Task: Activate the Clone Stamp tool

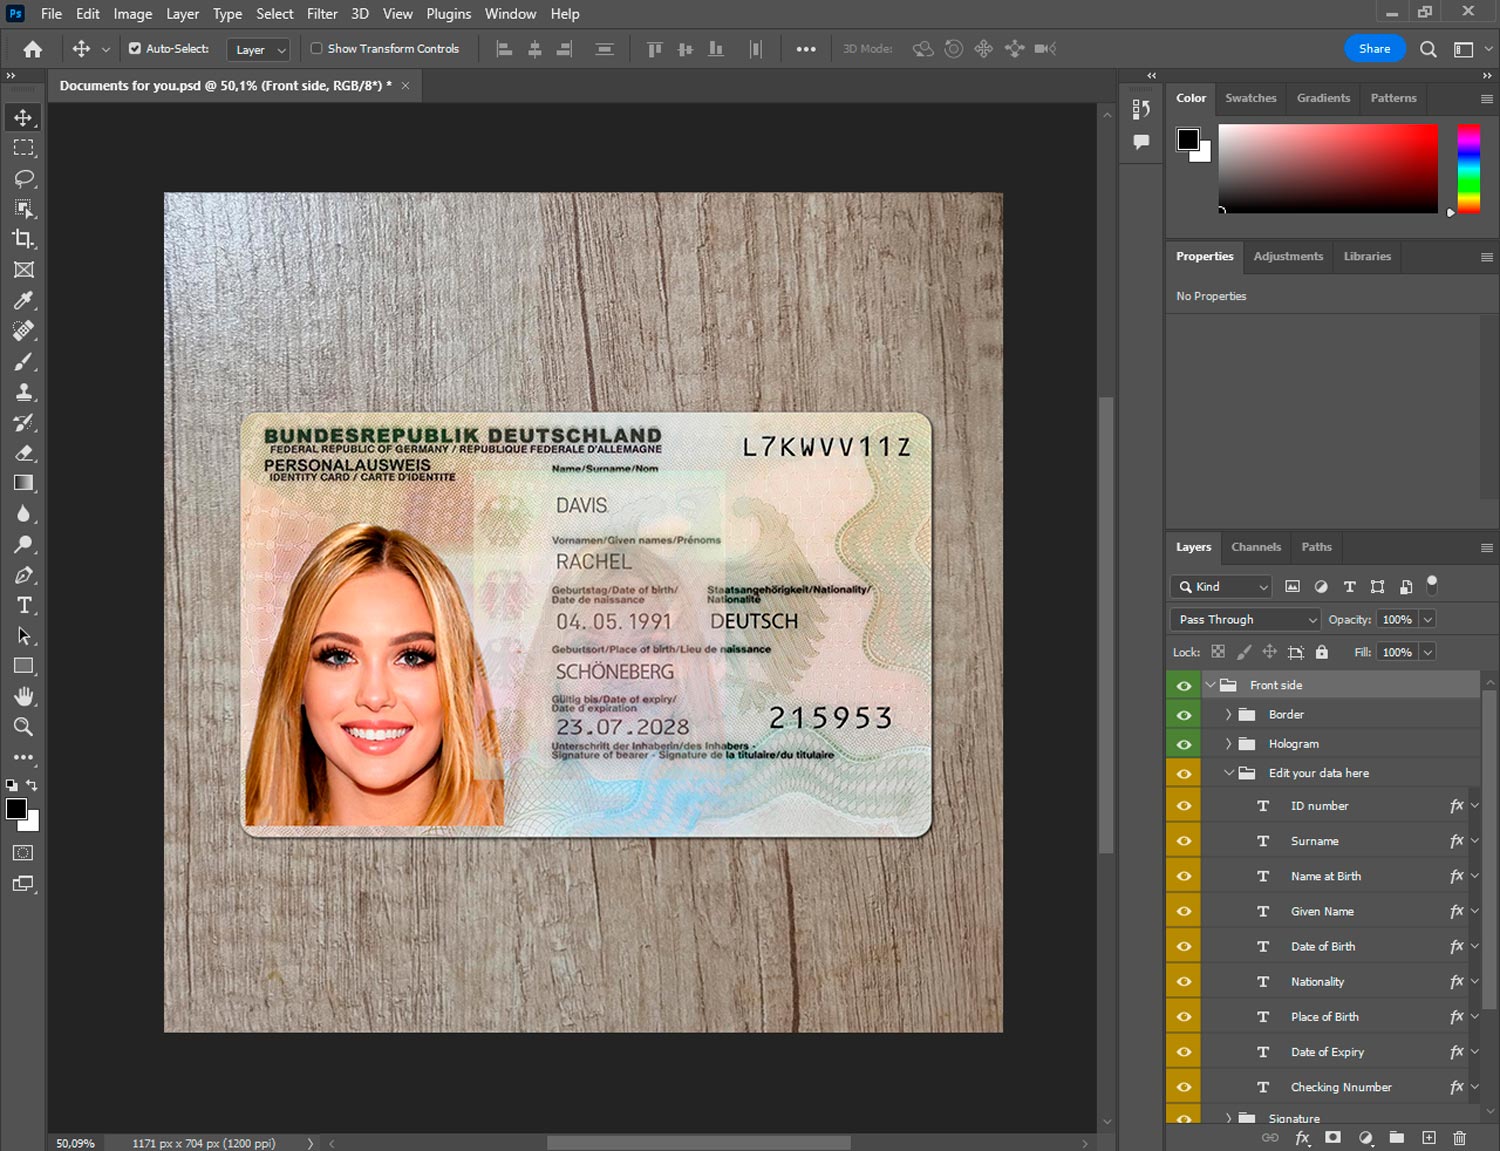Action: point(24,392)
